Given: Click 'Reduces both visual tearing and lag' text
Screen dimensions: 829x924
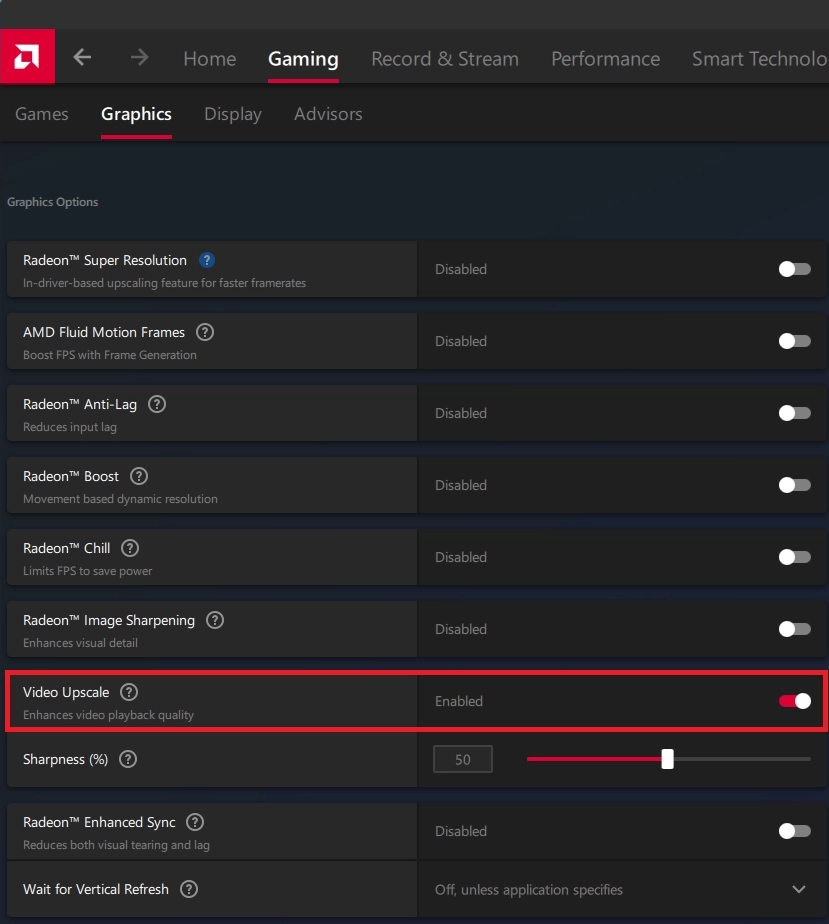Looking at the screenshot, I should (x=116, y=845).
